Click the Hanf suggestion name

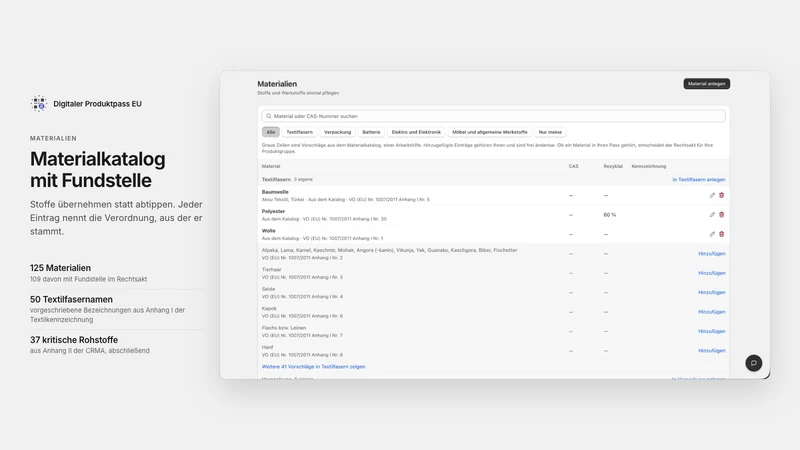tap(267, 347)
